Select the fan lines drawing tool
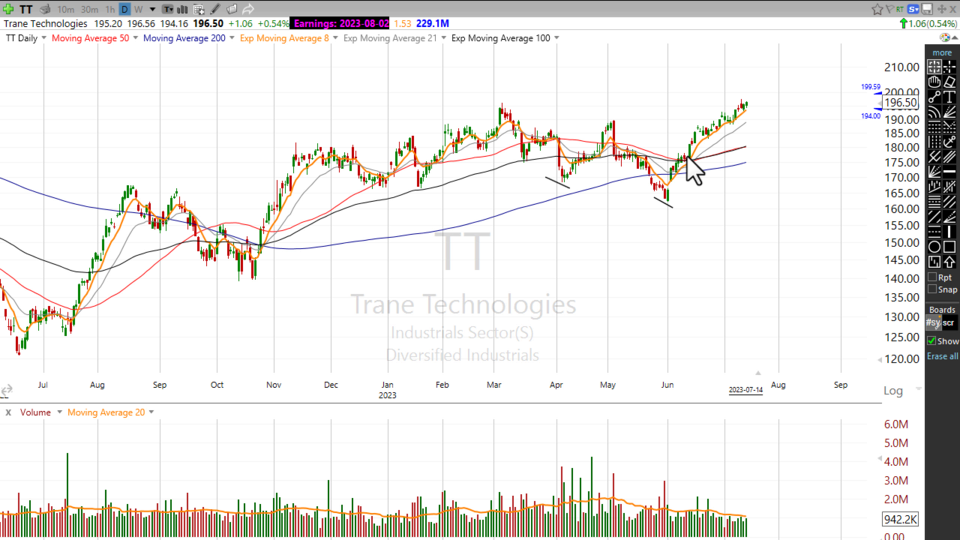 (949, 112)
